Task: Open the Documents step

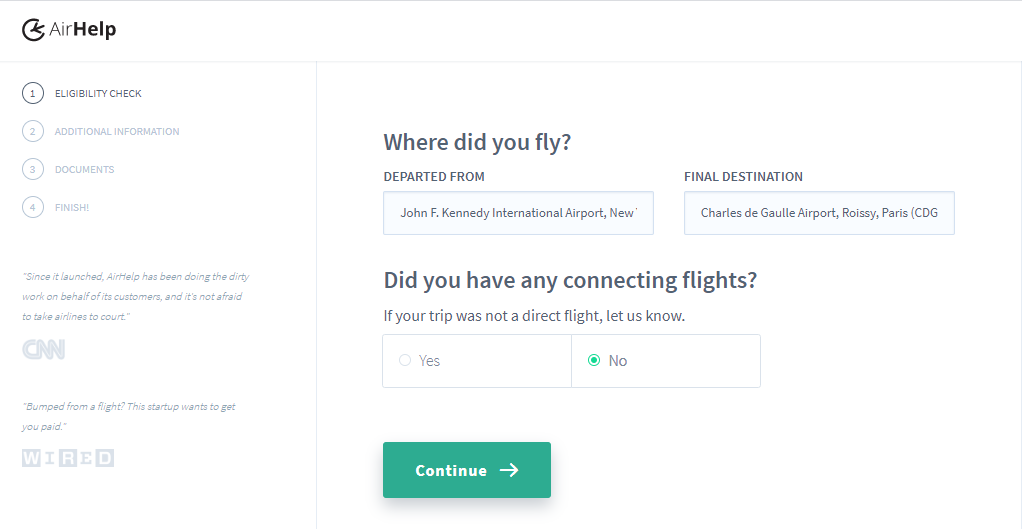Action: coord(84,169)
